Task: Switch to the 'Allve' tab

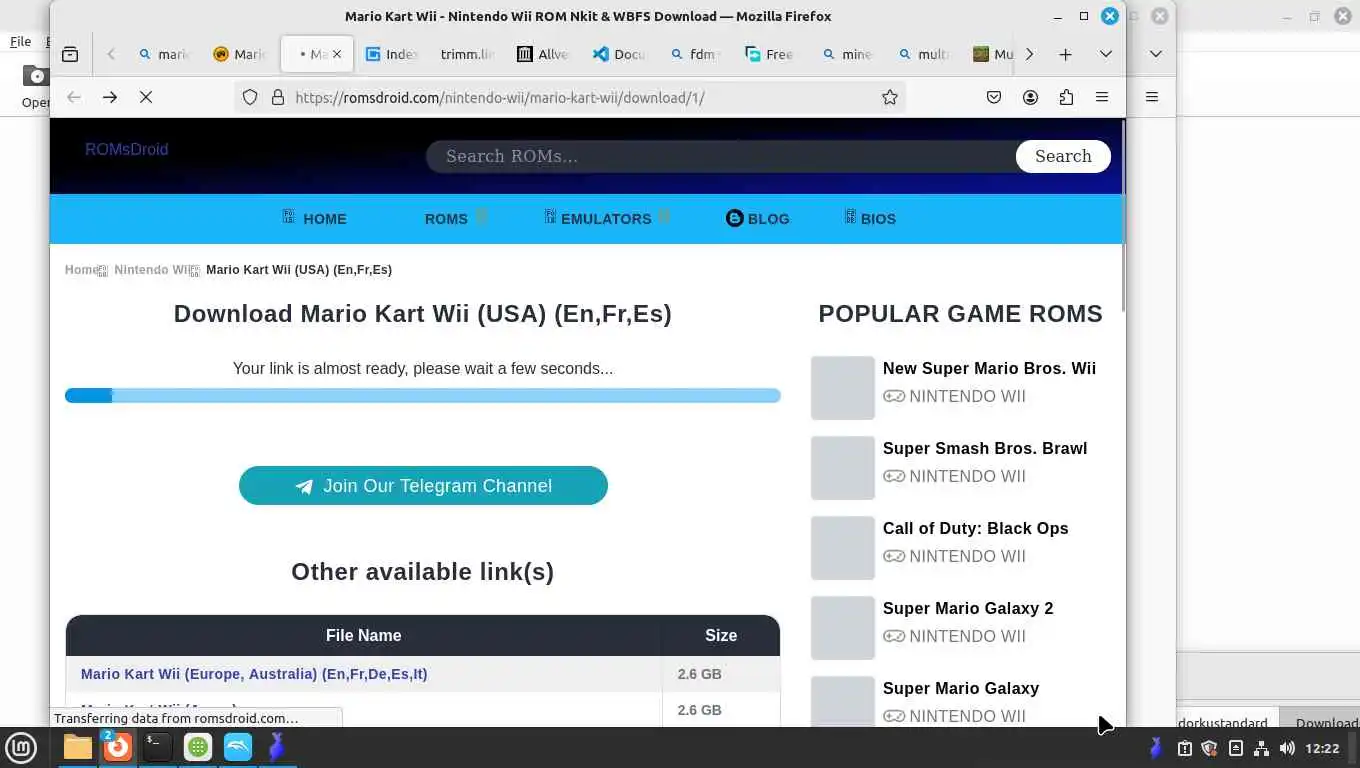Action: 543,54
